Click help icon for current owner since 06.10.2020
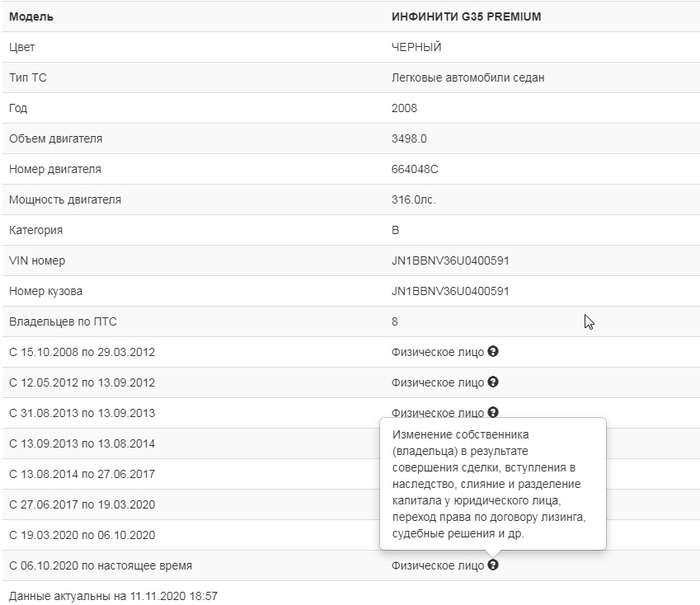 (x=494, y=565)
